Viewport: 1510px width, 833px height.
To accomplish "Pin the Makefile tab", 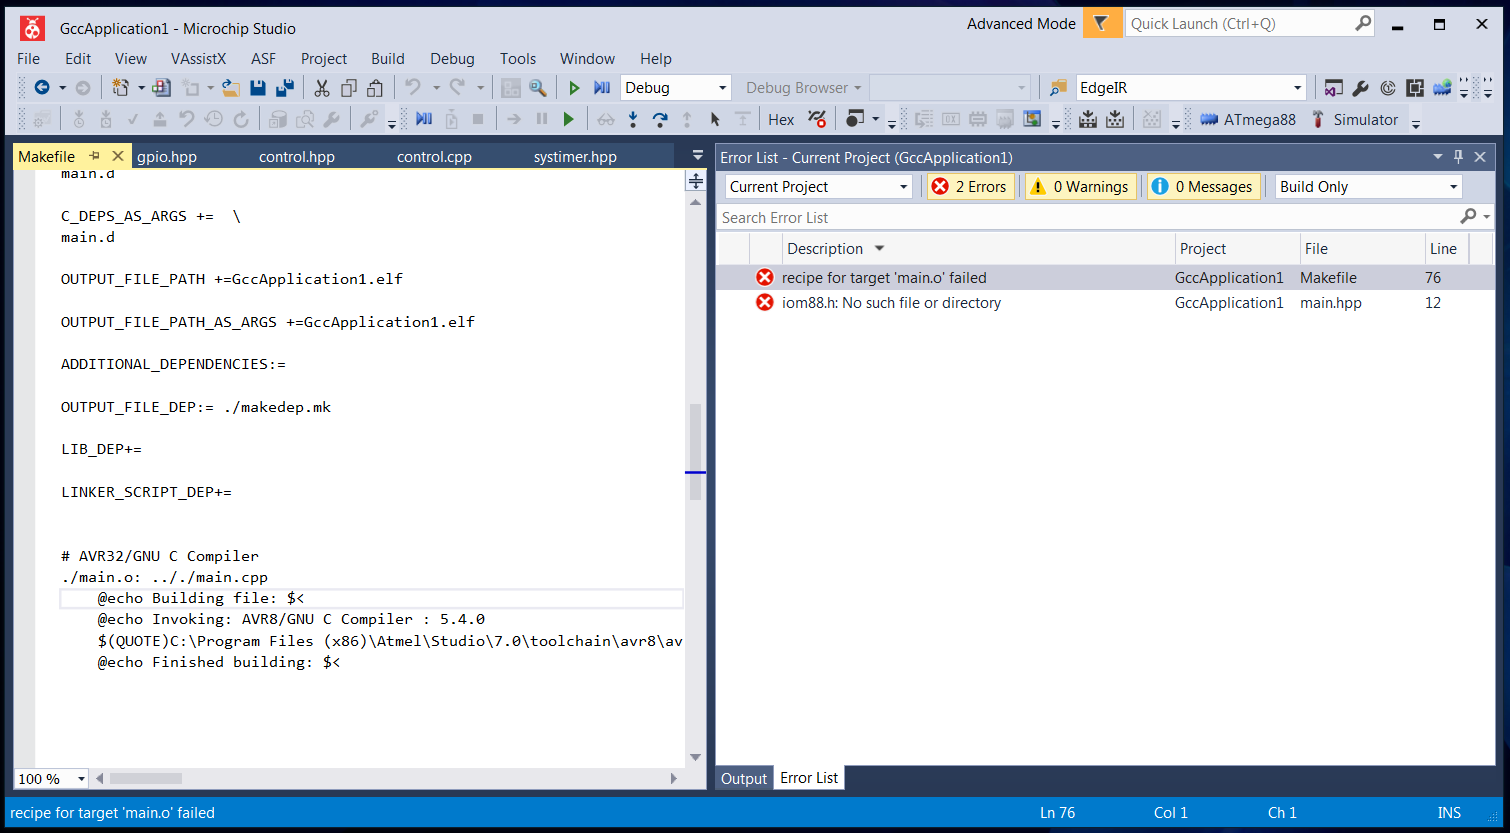I will 95,156.
